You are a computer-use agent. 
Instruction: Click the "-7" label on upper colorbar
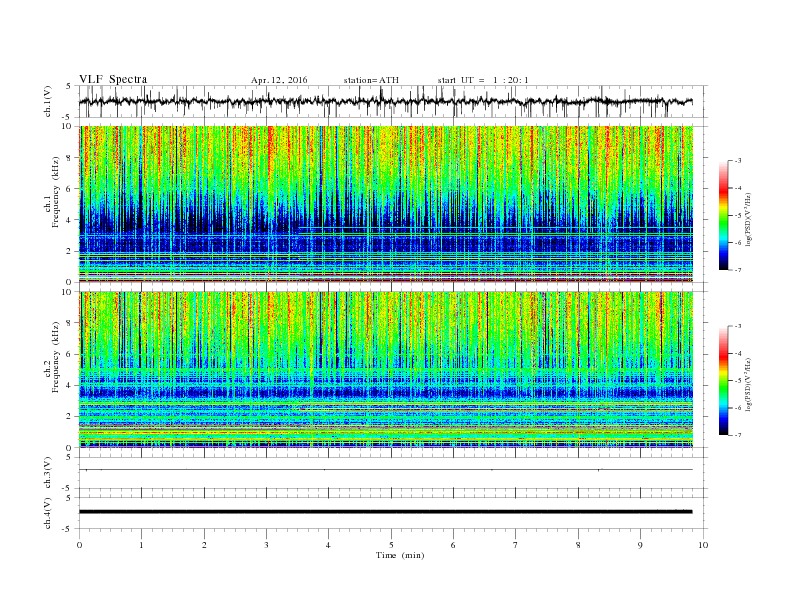[x=738, y=270]
